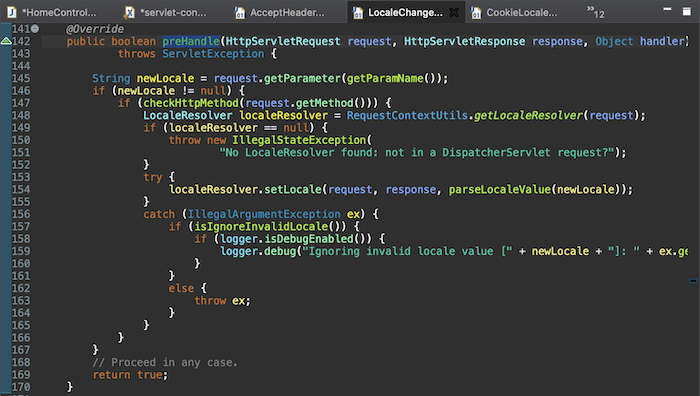This screenshot has height=396, width=700.
Task: Click the IllegalStateException class name
Action: (299, 140)
